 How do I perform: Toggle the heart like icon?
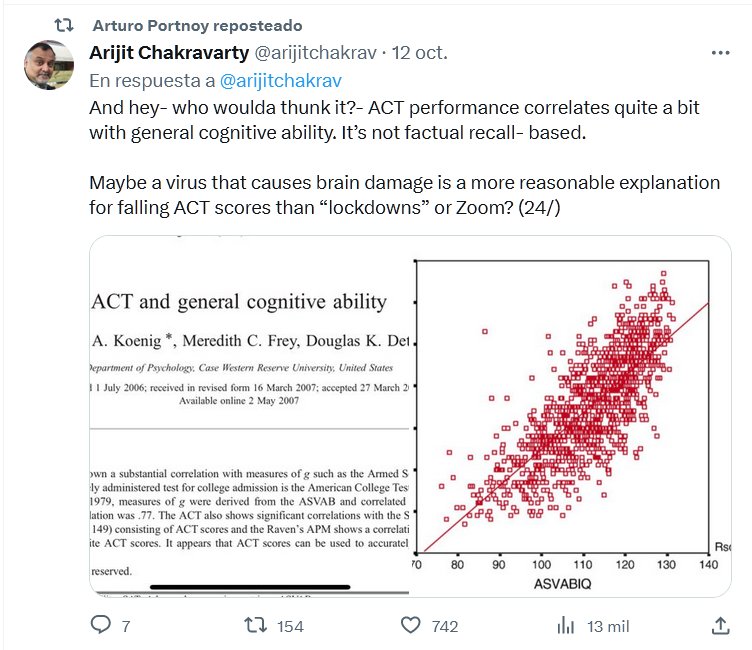pyautogui.click(x=410, y=625)
